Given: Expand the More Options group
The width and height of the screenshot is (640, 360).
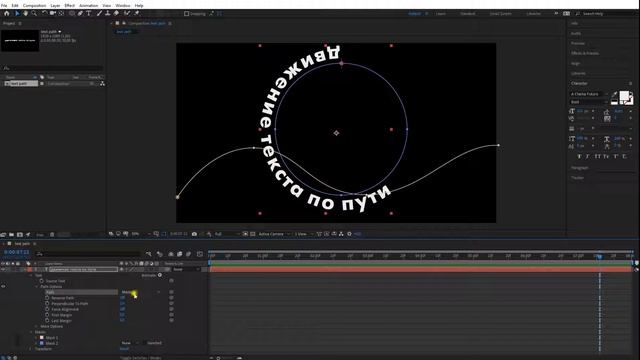Looking at the screenshot, I should click(x=37, y=327).
